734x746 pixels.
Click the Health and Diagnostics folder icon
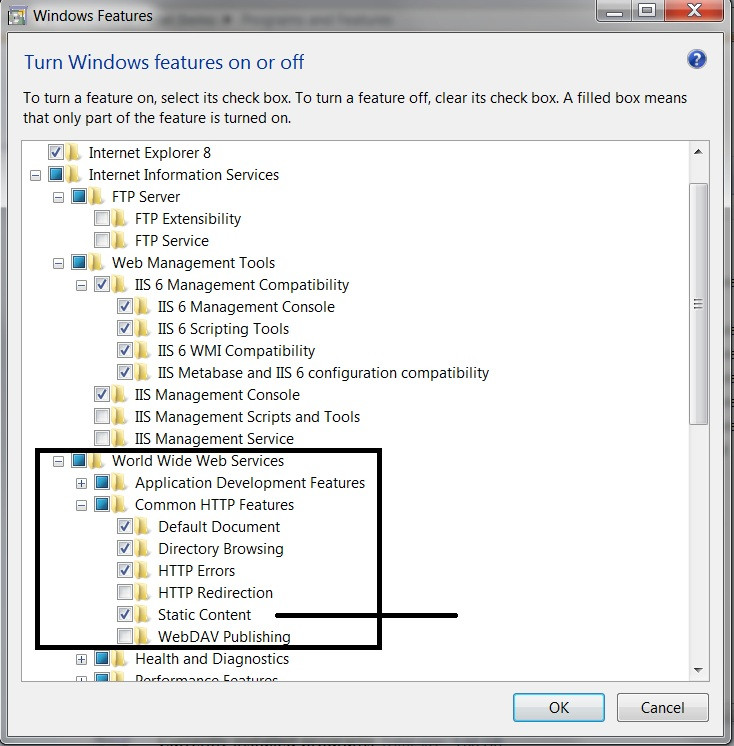pyautogui.click(x=120, y=659)
